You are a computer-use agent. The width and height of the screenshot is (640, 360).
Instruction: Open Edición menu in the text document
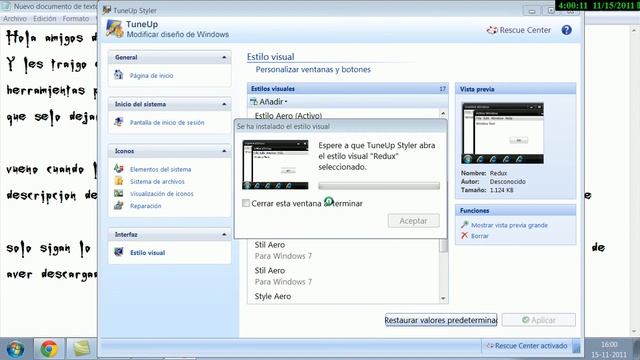click(44, 19)
